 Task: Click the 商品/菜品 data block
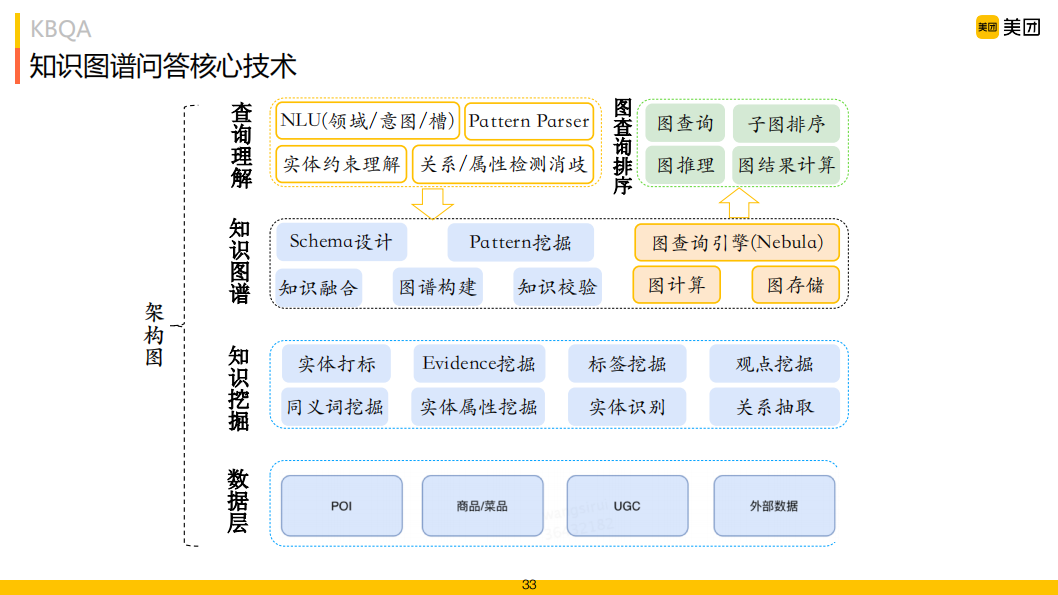pos(482,506)
